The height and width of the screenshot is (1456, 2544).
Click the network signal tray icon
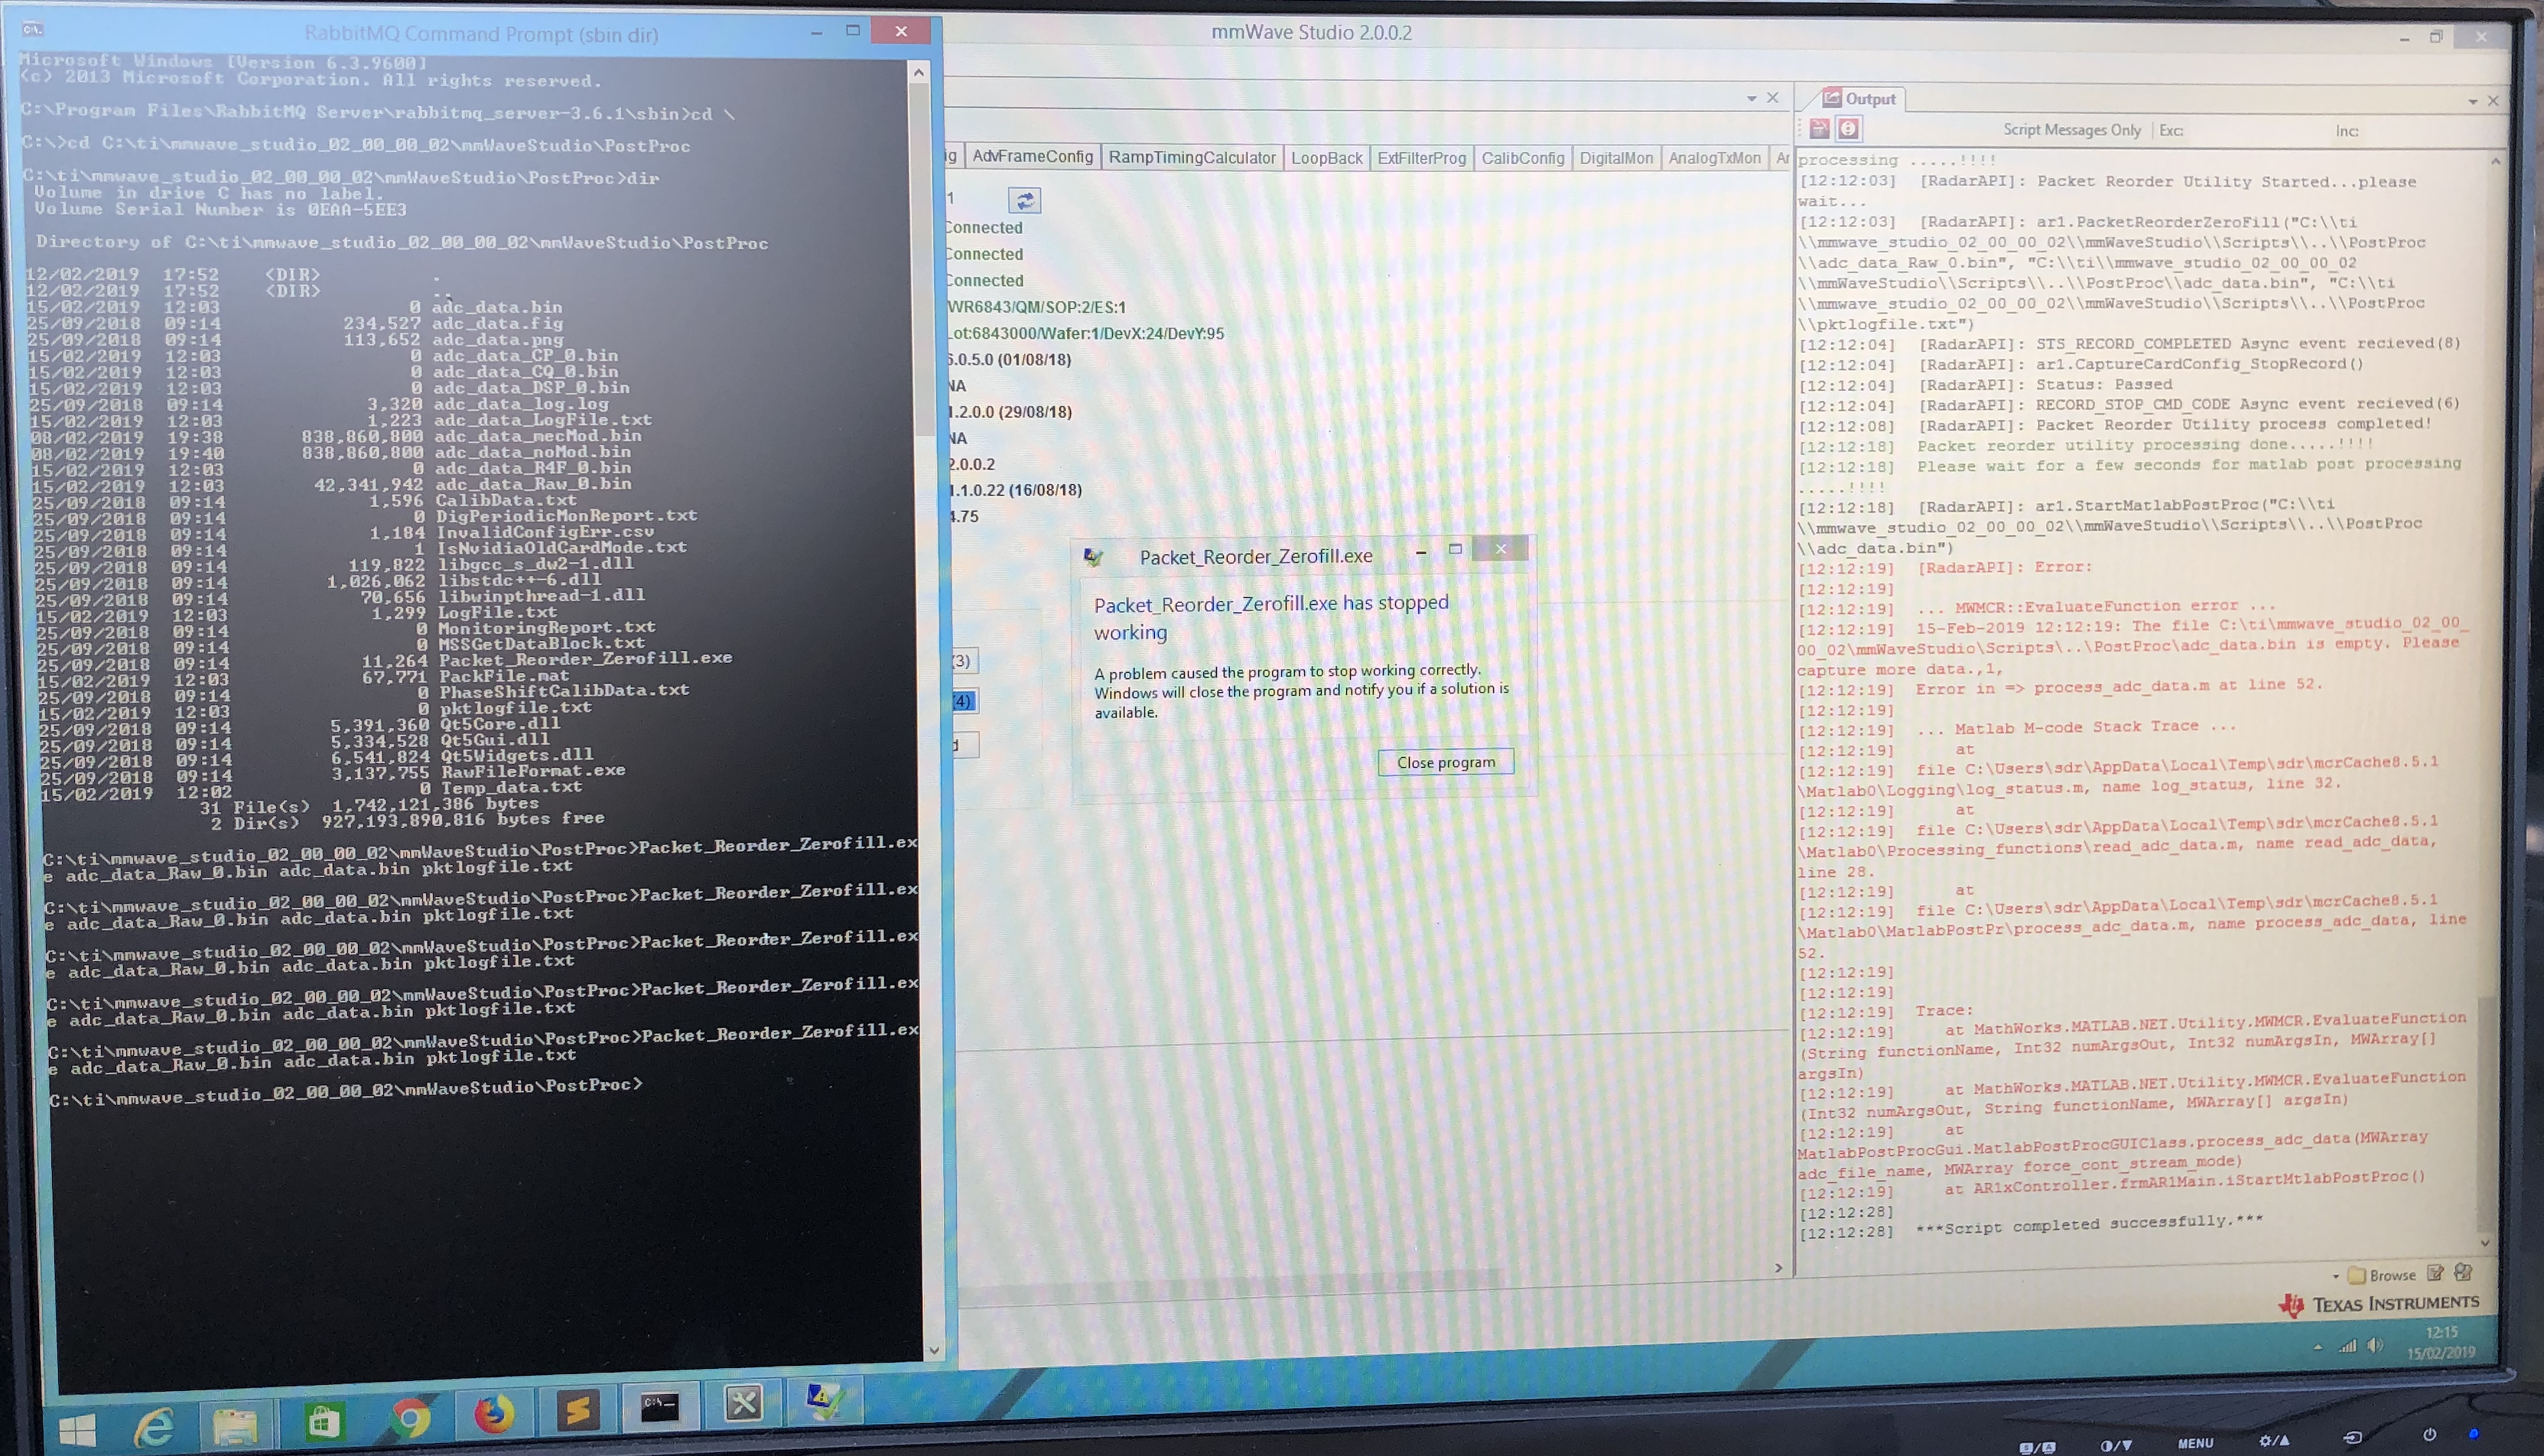(2347, 1346)
